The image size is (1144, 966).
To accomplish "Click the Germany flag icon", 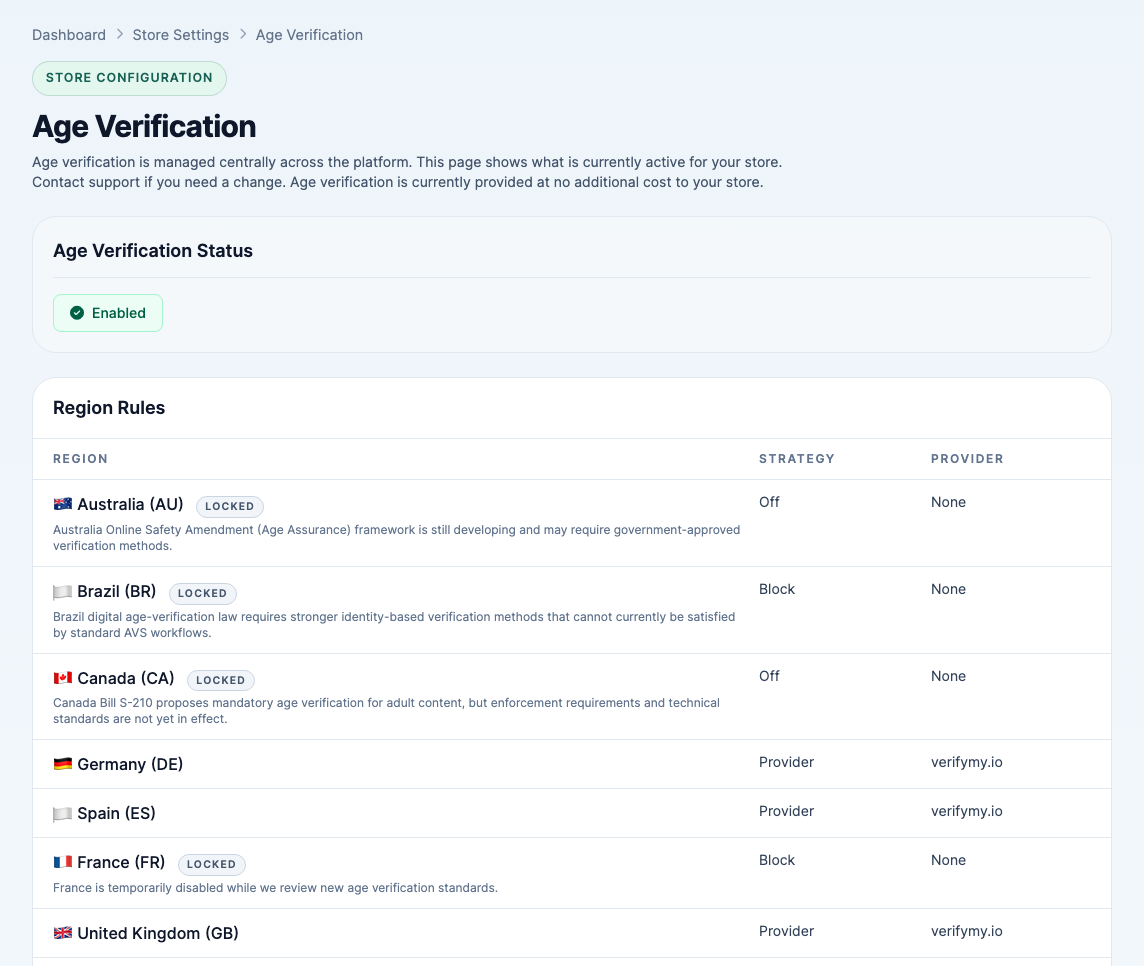I will click(x=63, y=764).
